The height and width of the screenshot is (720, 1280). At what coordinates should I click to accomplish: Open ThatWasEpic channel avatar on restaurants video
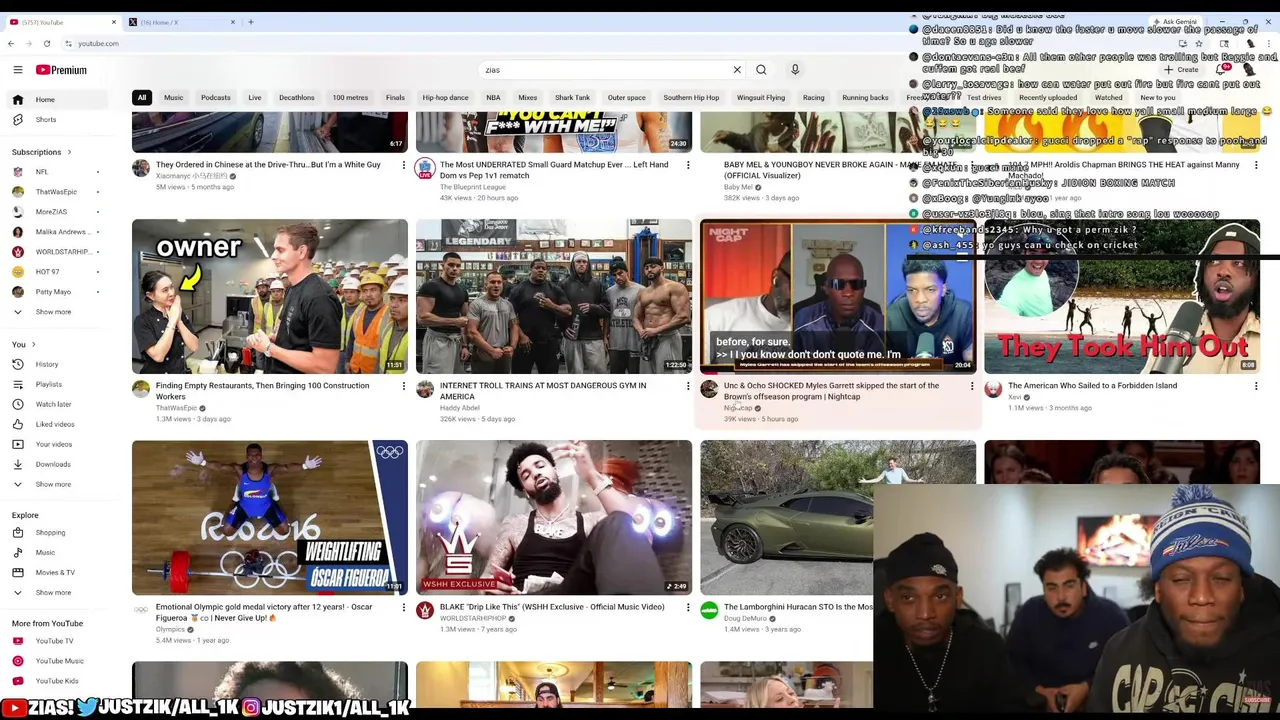point(141,389)
